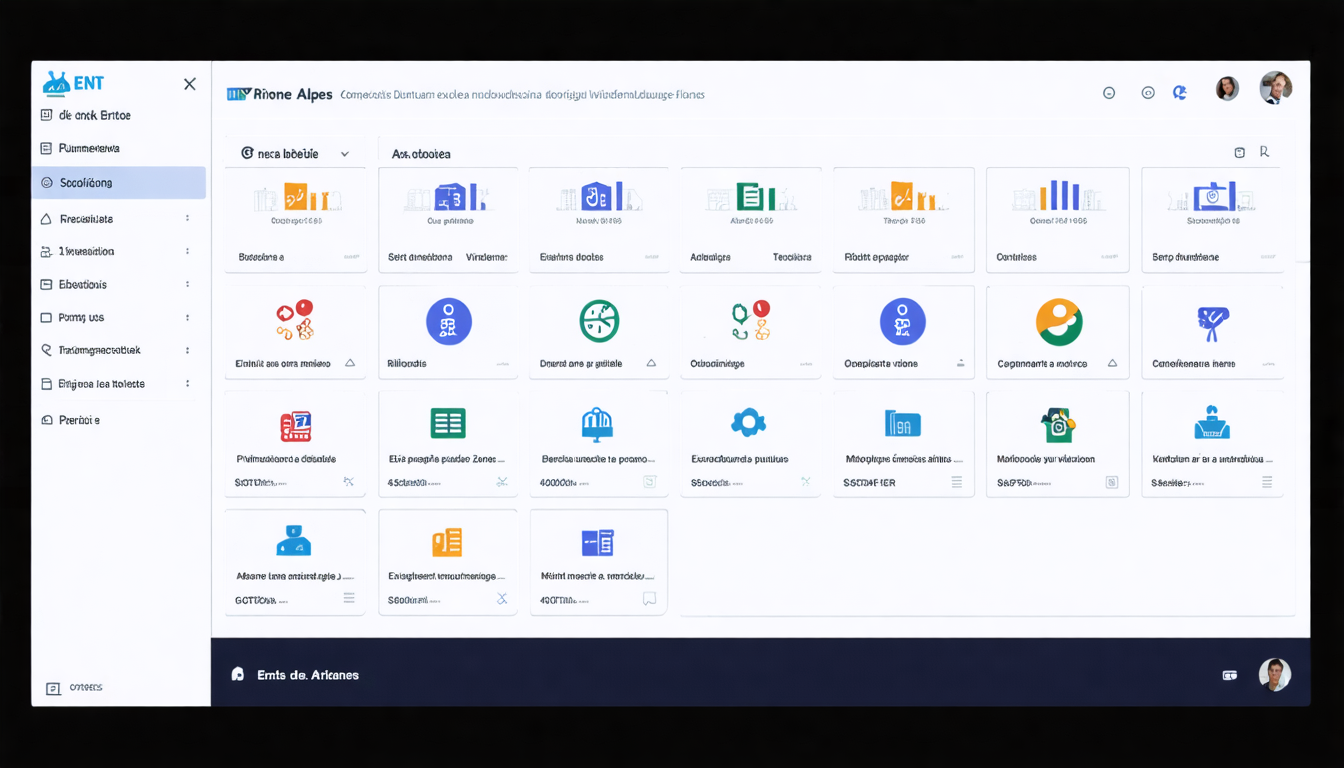Image resolution: width=1344 pixels, height=768 pixels.
Task: Open the red calculator app icon
Action: pos(296,426)
